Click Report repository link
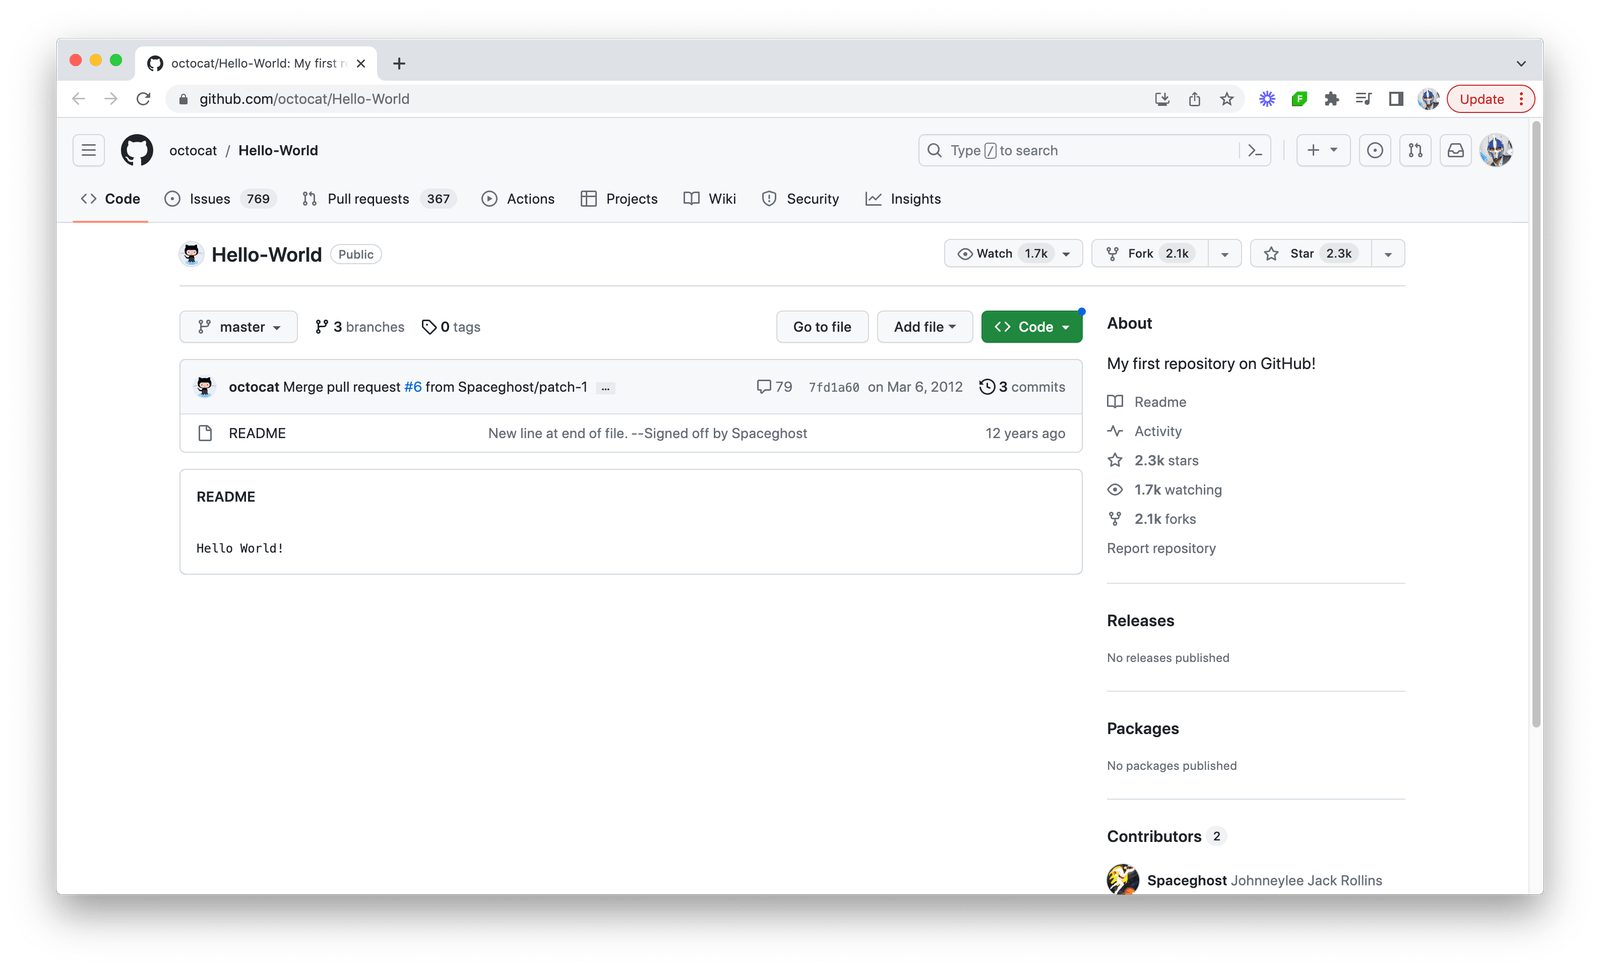Image resolution: width=1600 pixels, height=969 pixels. [1161, 548]
